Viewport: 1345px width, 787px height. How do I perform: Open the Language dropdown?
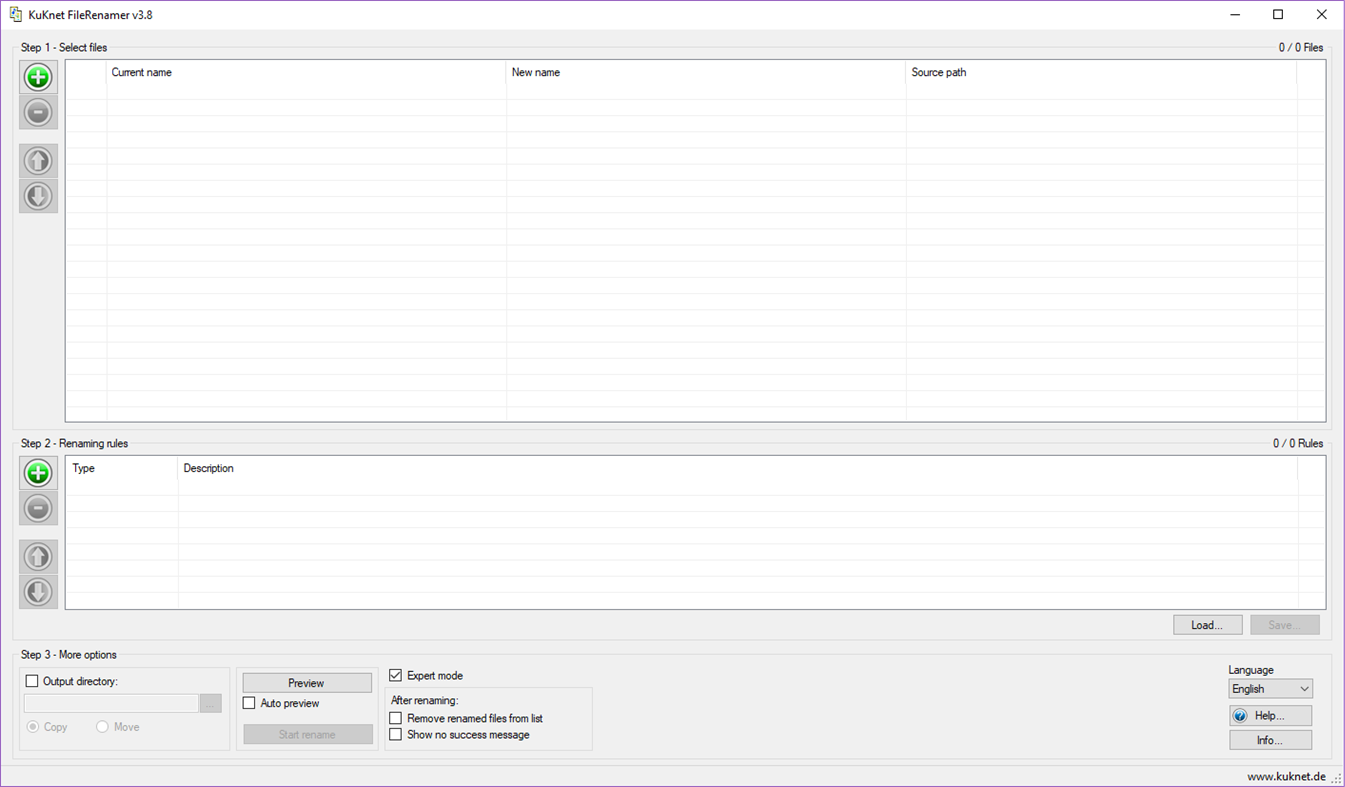[x=1269, y=688]
